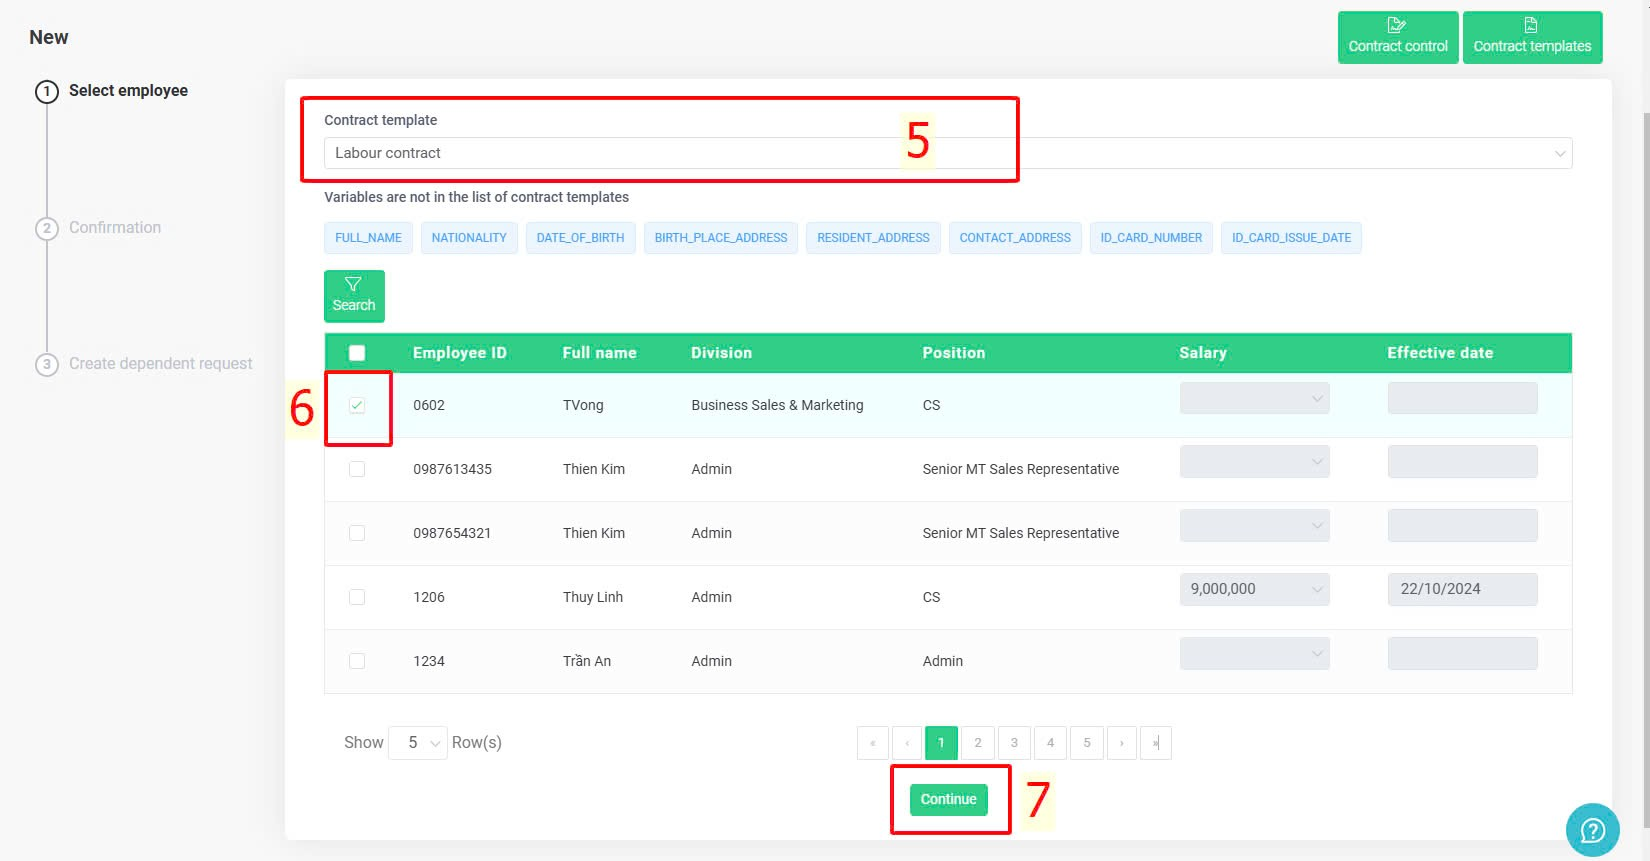Click the Position column header
The width and height of the screenshot is (1650, 861).
tap(953, 353)
